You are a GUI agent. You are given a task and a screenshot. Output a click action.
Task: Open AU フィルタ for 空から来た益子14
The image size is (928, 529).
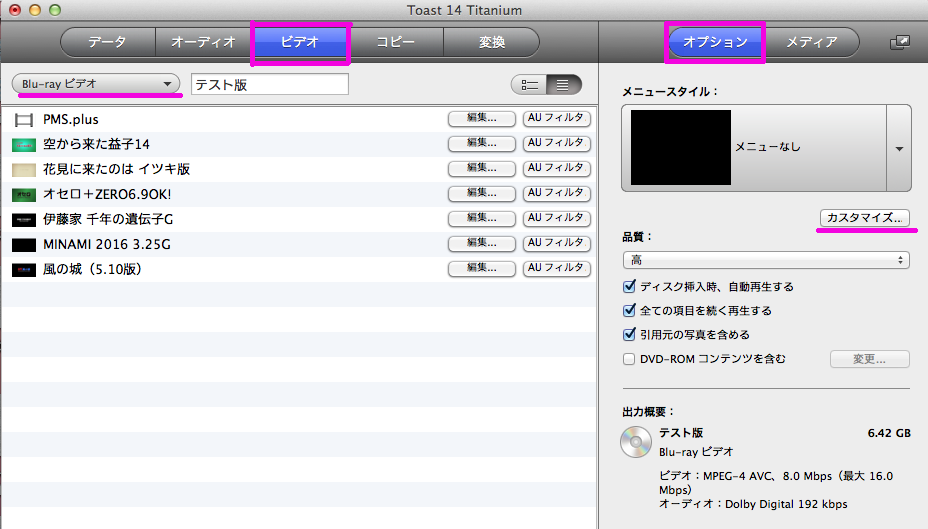[556, 143]
